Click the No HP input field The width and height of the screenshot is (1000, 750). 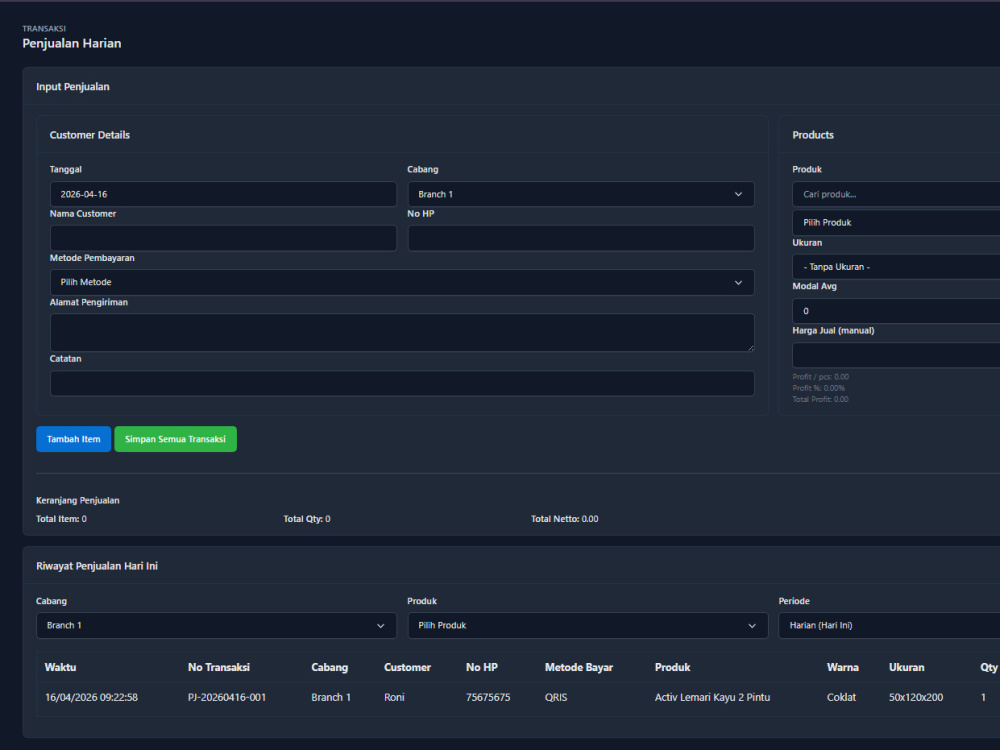click(x=580, y=238)
